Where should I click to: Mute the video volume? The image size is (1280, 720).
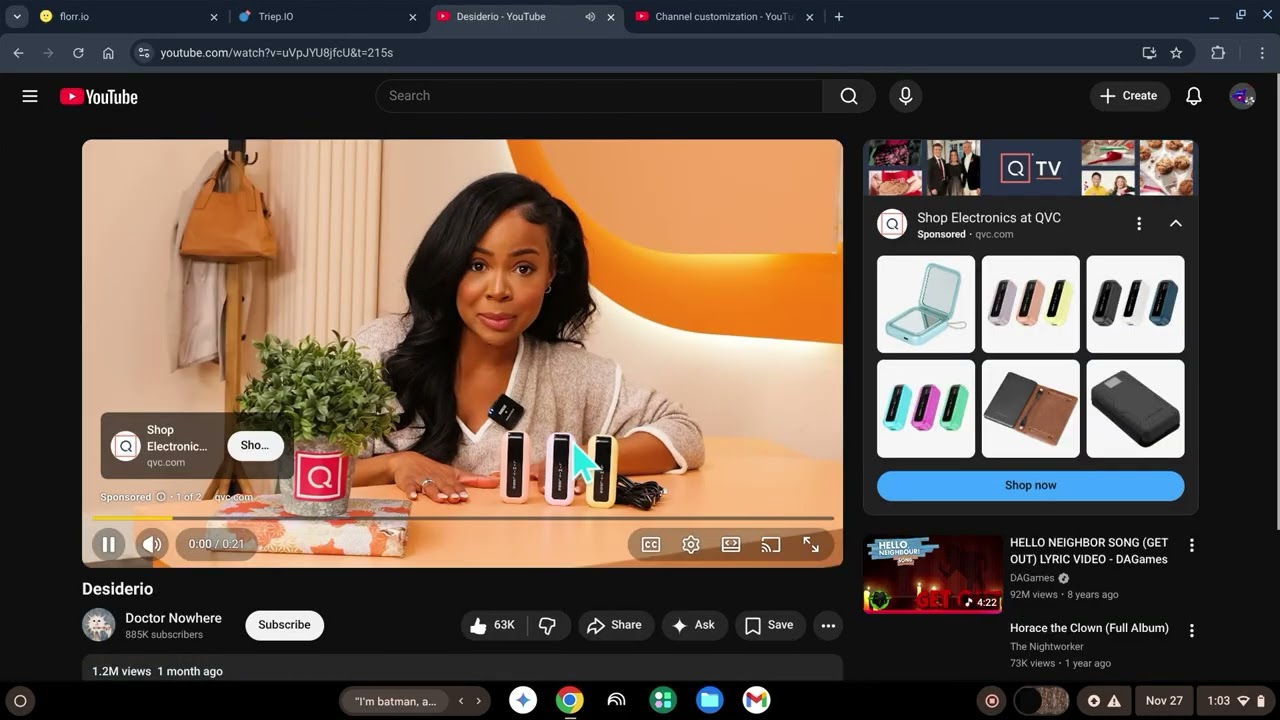pyautogui.click(x=152, y=544)
